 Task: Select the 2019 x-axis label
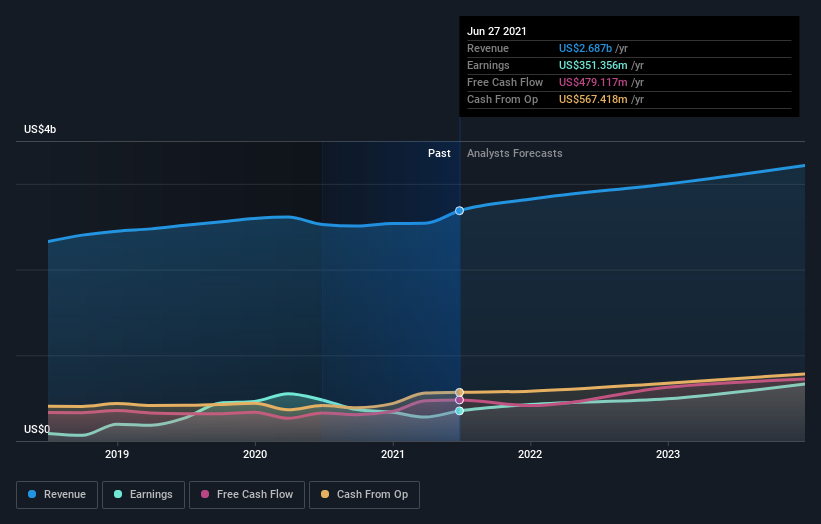117,454
